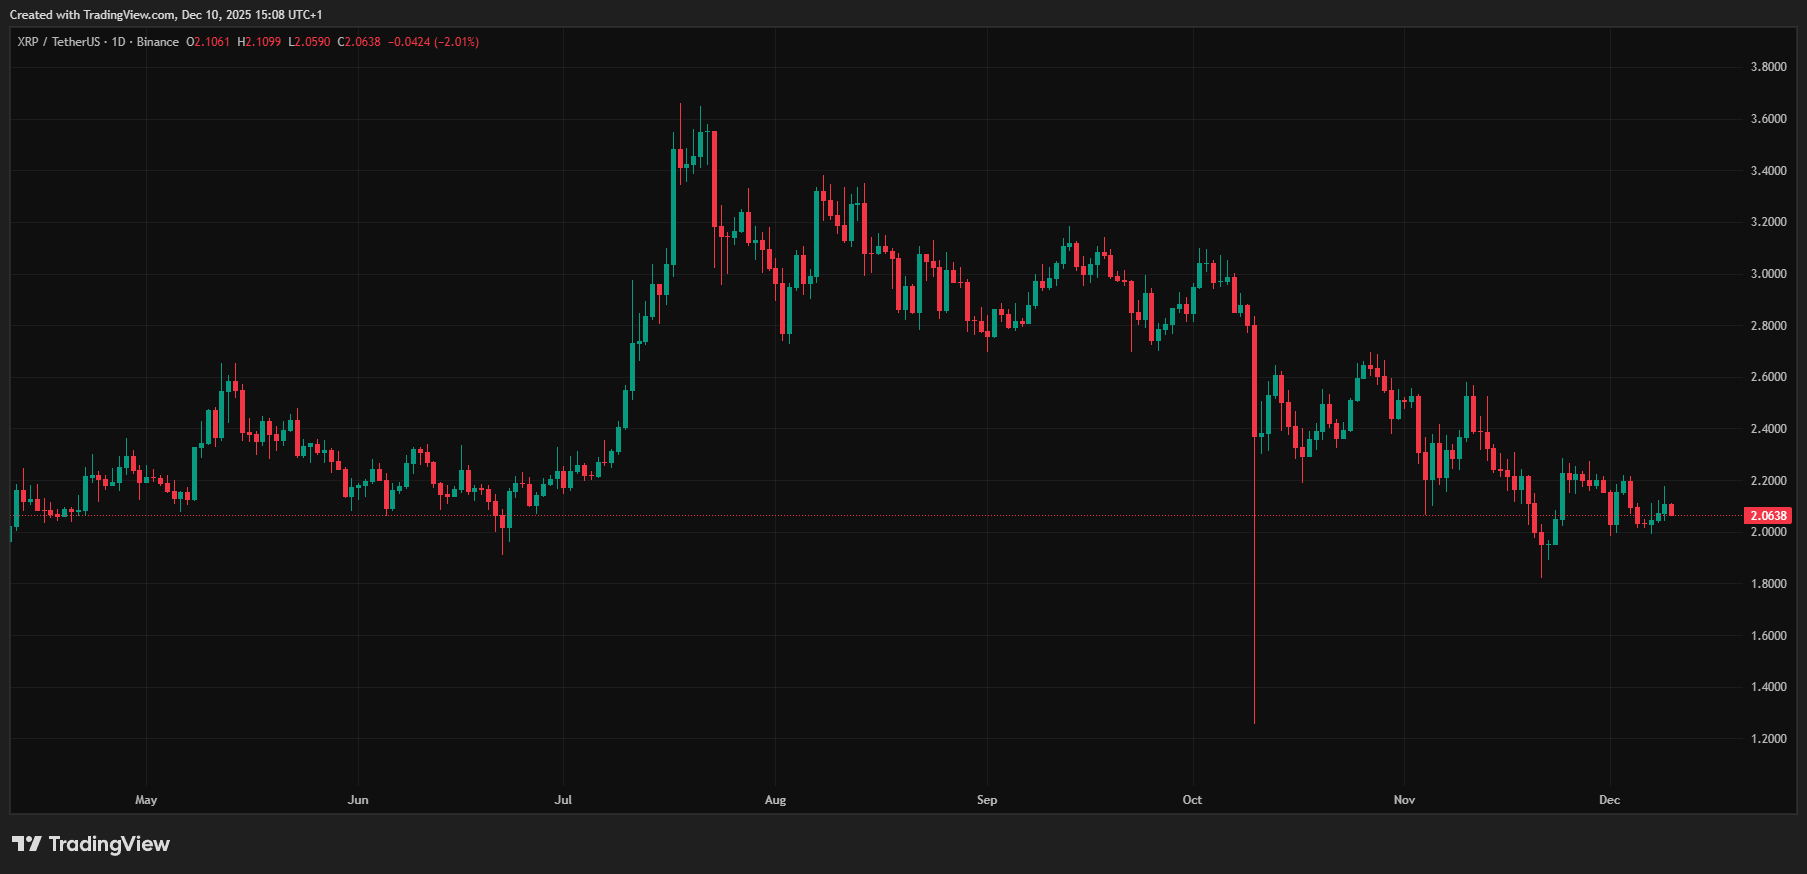Click the high price value 2.1099
Screen dimensions: 1807x874
point(263,42)
